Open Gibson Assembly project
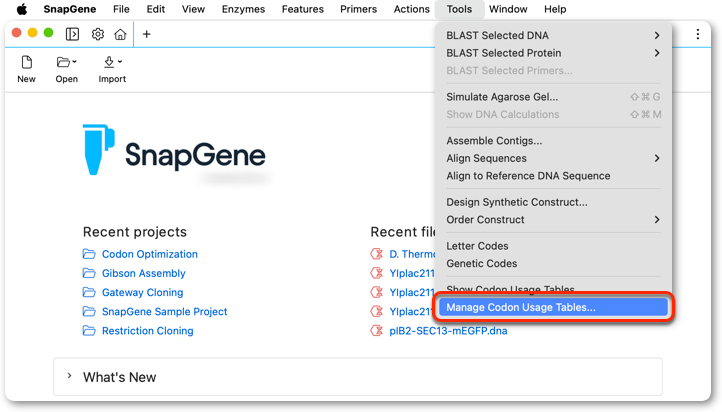This screenshot has width=722, height=412. pos(144,273)
